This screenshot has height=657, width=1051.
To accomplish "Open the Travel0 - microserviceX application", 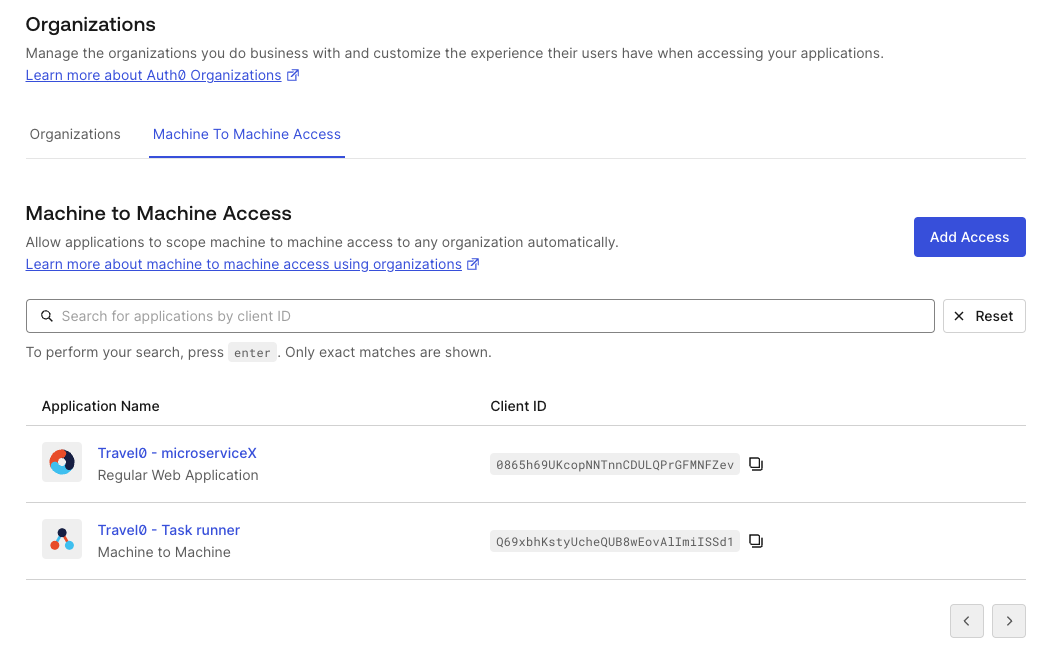I will pos(177,453).
